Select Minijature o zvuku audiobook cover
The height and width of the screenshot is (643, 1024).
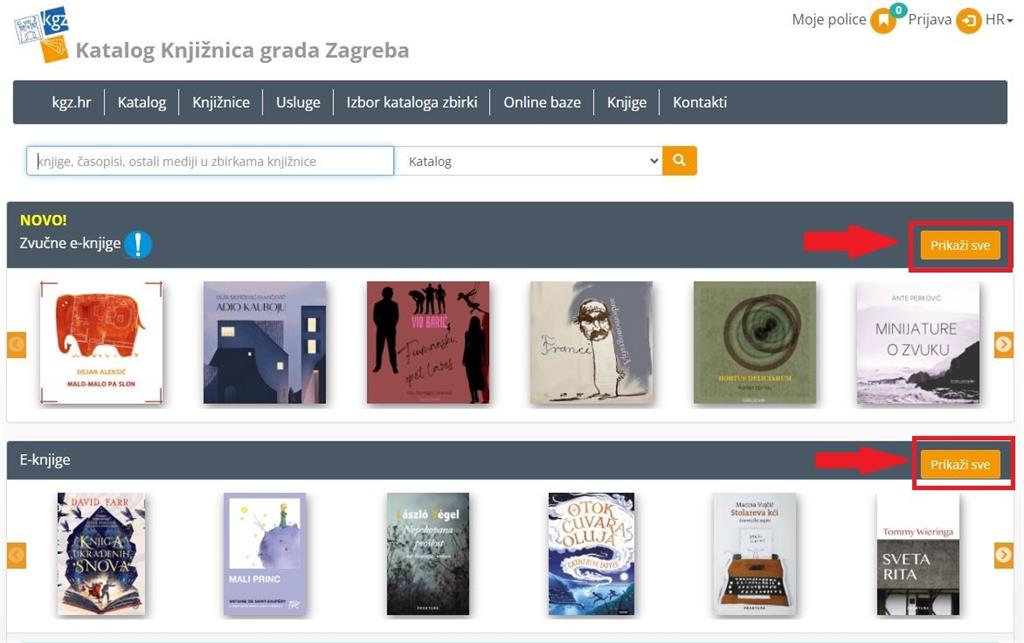point(917,342)
